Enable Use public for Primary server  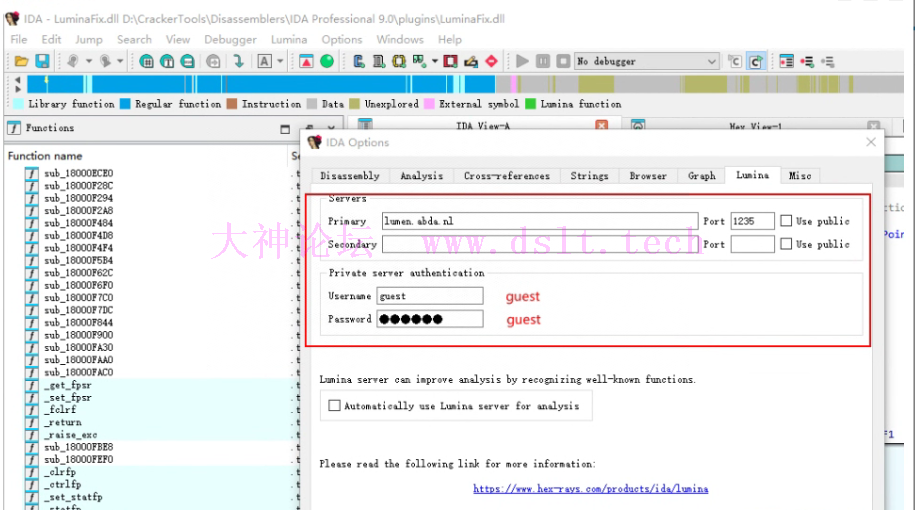(x=787, y=221)
